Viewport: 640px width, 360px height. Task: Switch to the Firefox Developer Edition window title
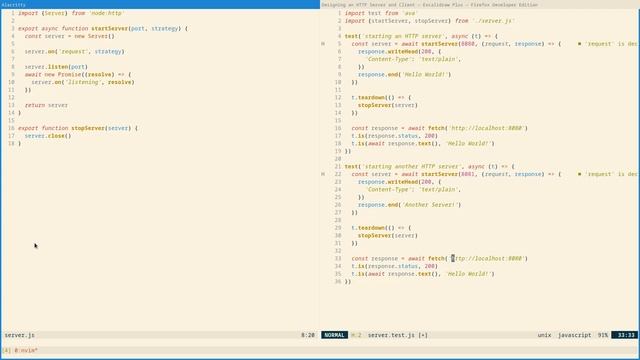coord(430,4)
